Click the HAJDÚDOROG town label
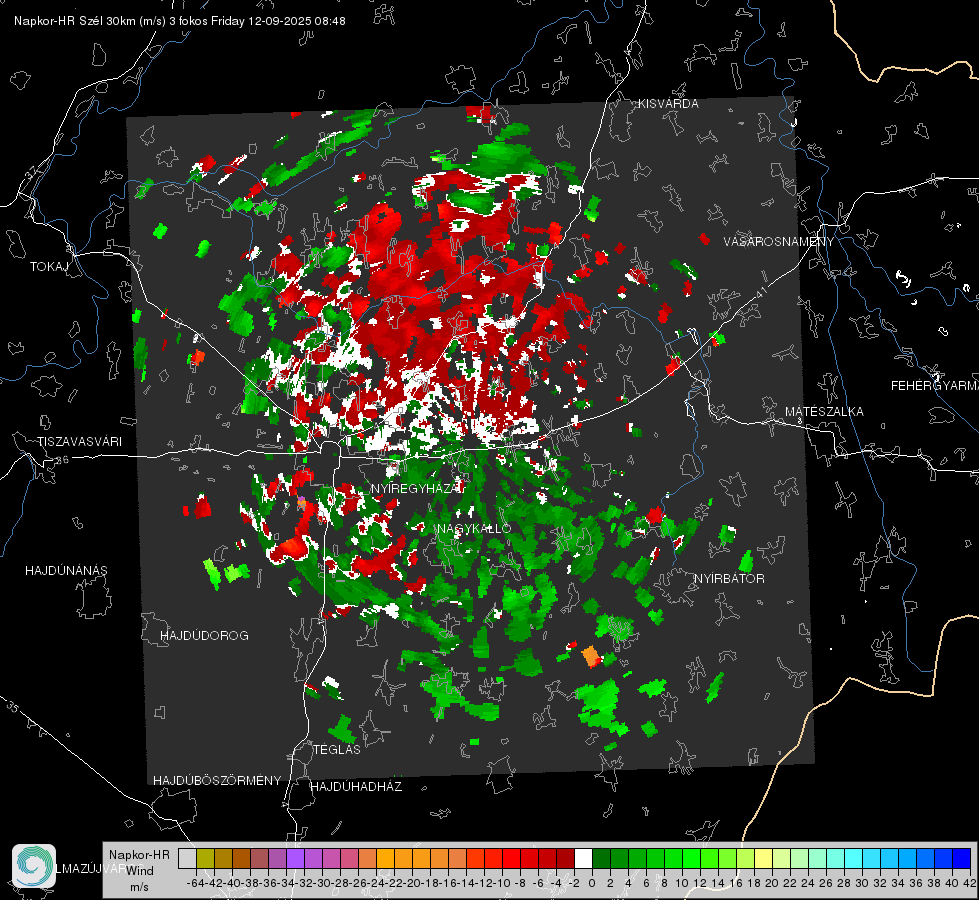The image size is (979, 900). 204,636
